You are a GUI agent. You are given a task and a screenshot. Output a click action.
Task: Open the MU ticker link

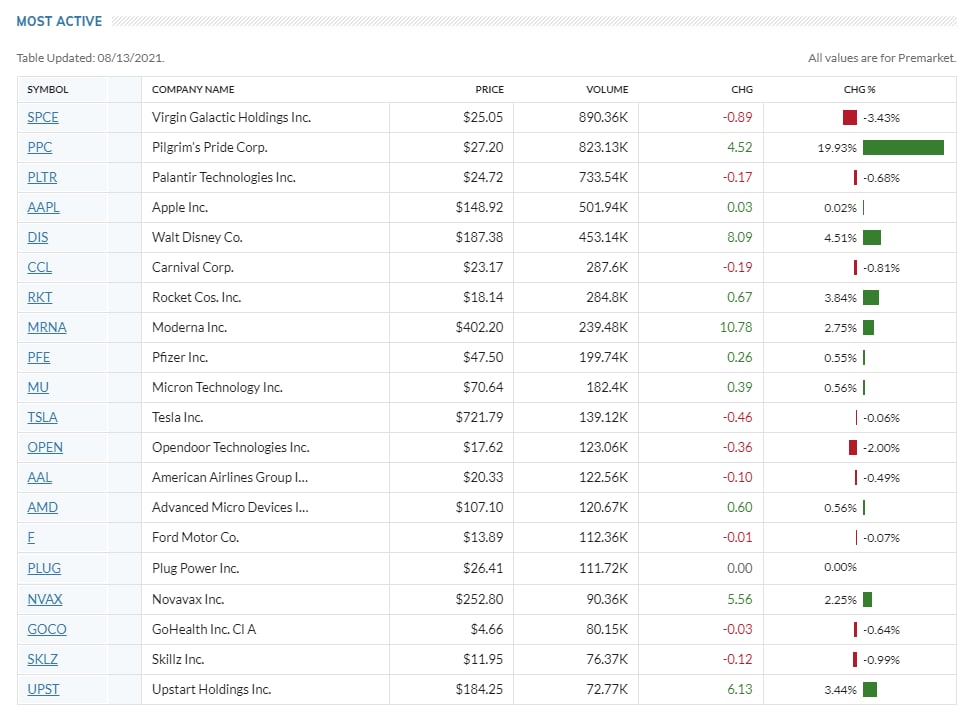point(38,387)
